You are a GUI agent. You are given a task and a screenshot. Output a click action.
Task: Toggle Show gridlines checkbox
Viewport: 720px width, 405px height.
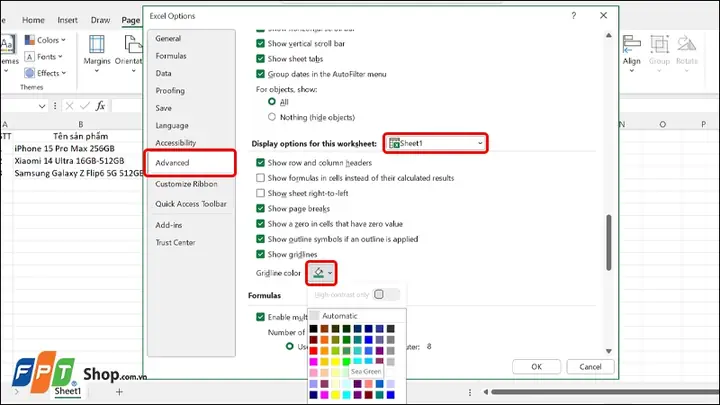tap(260, 254)
